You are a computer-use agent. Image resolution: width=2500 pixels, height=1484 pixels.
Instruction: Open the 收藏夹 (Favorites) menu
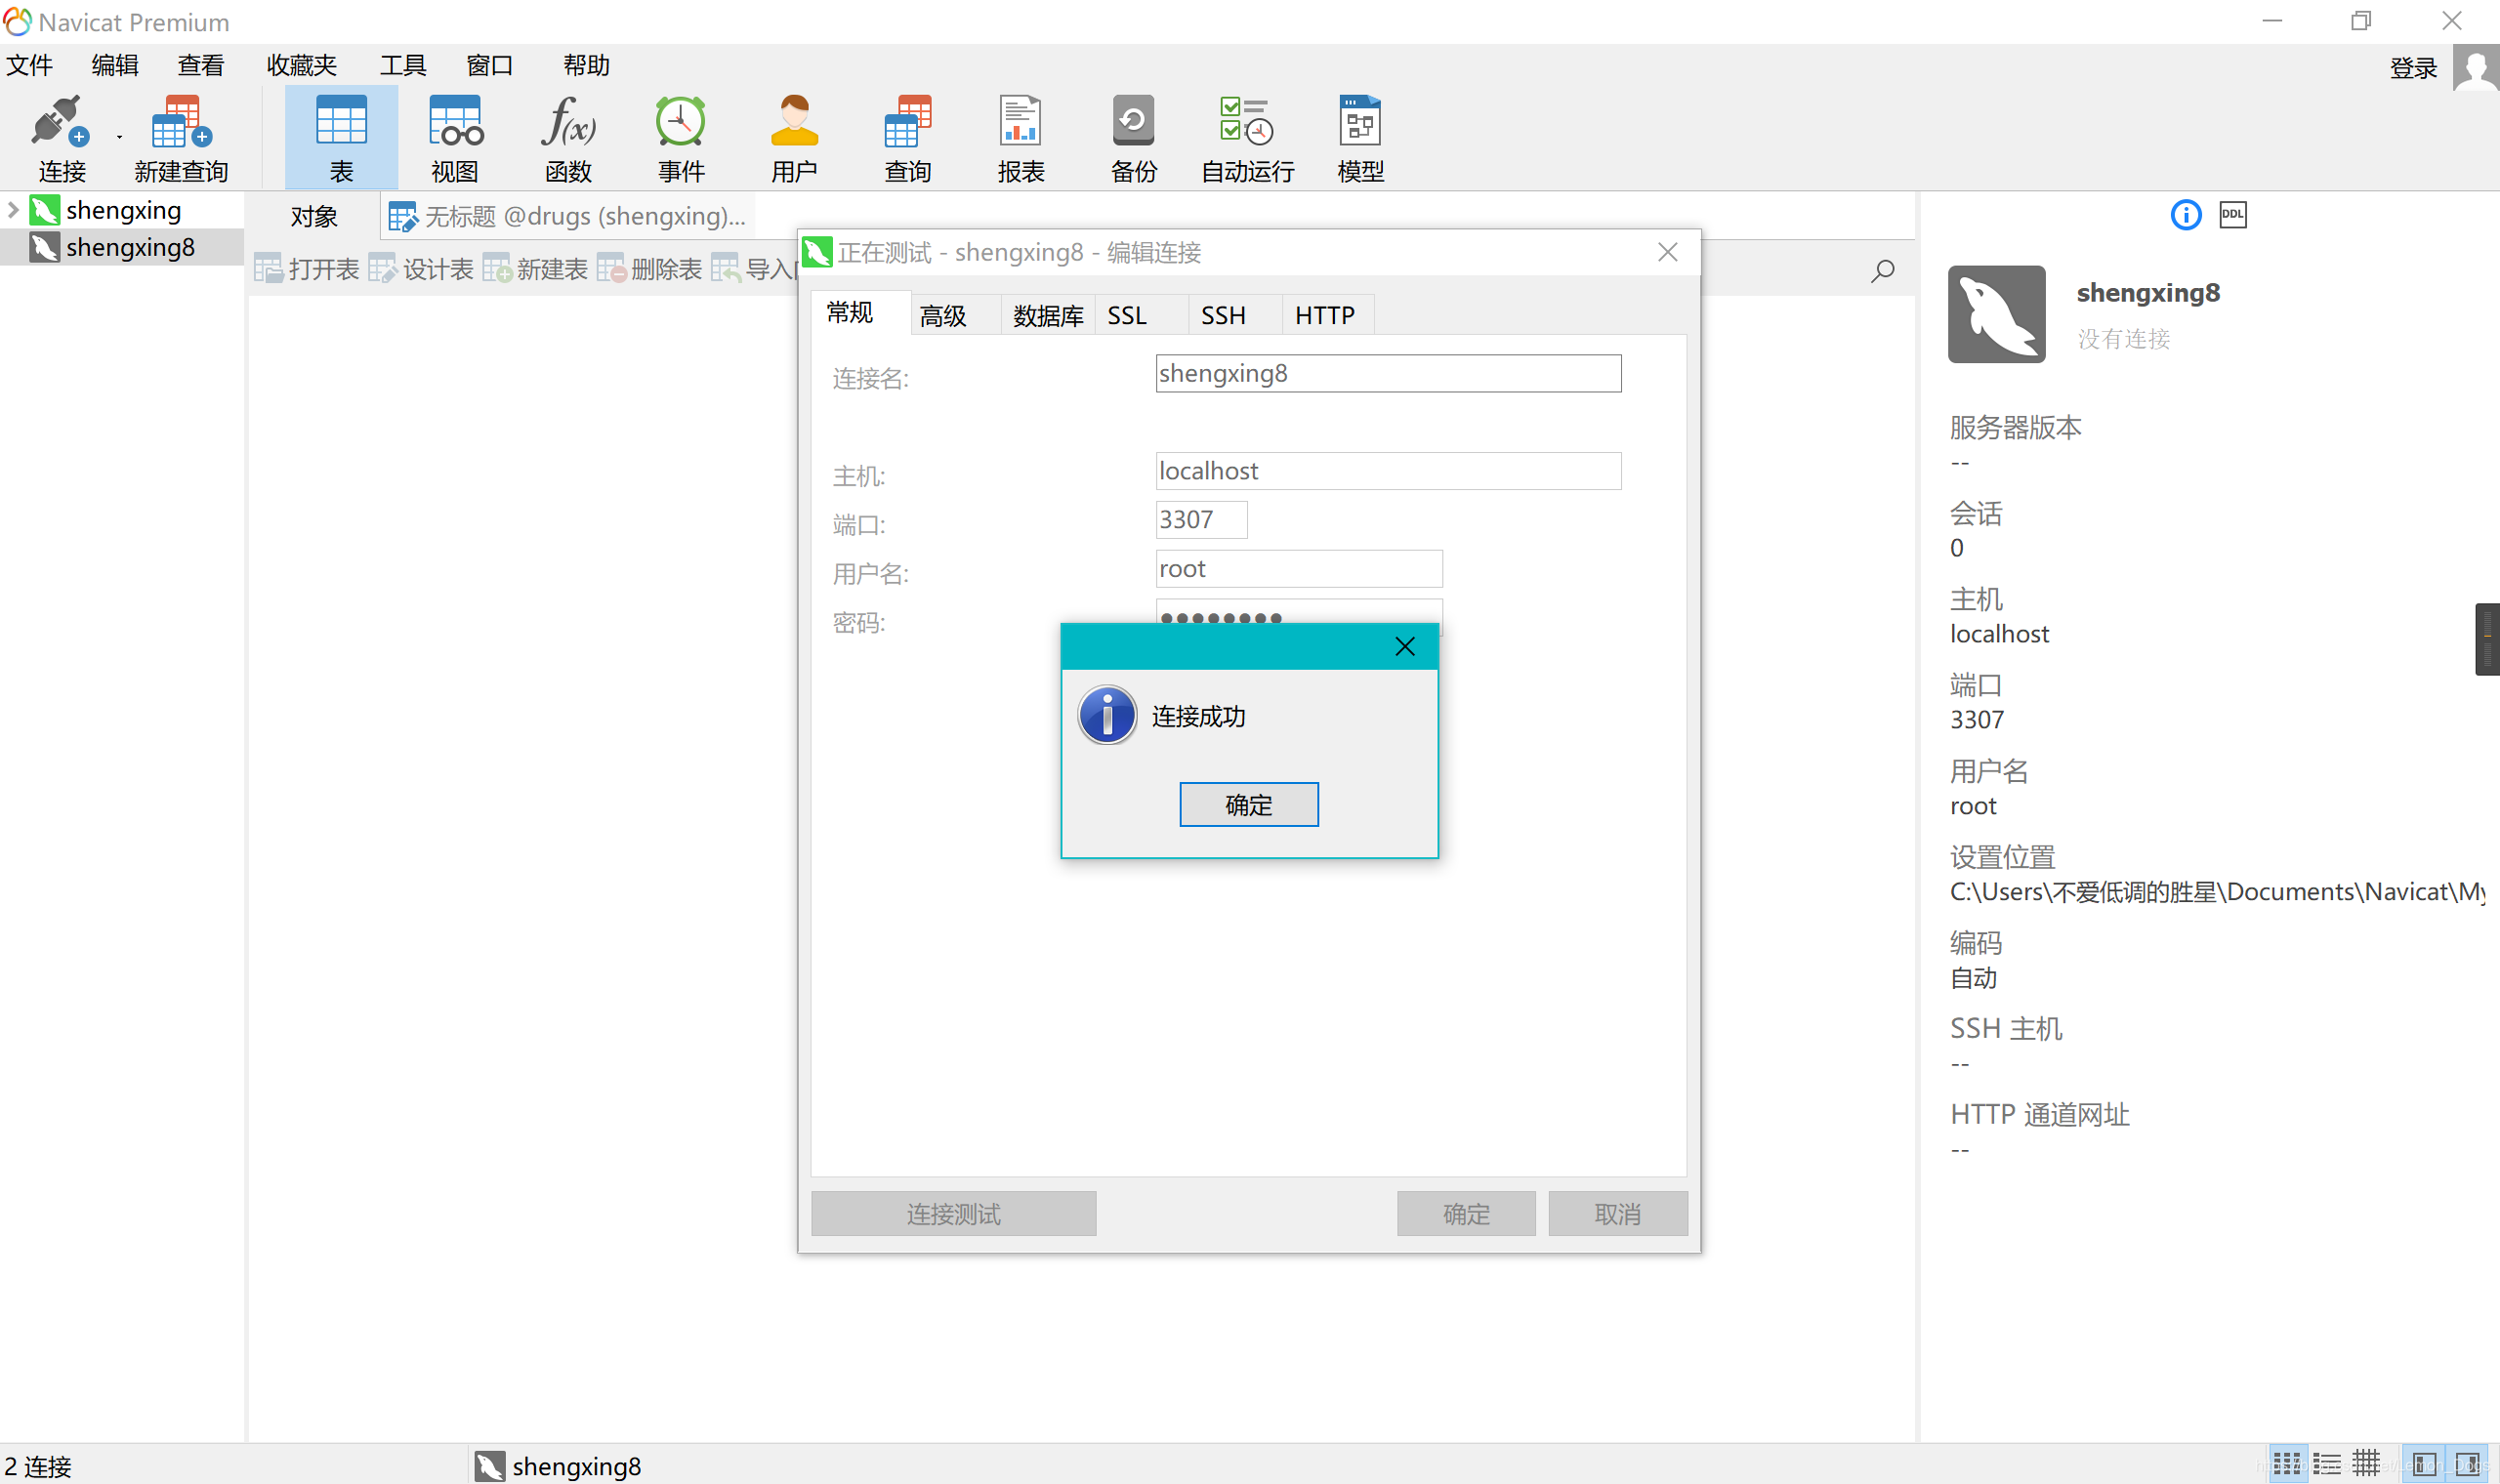tap(301, 66)
